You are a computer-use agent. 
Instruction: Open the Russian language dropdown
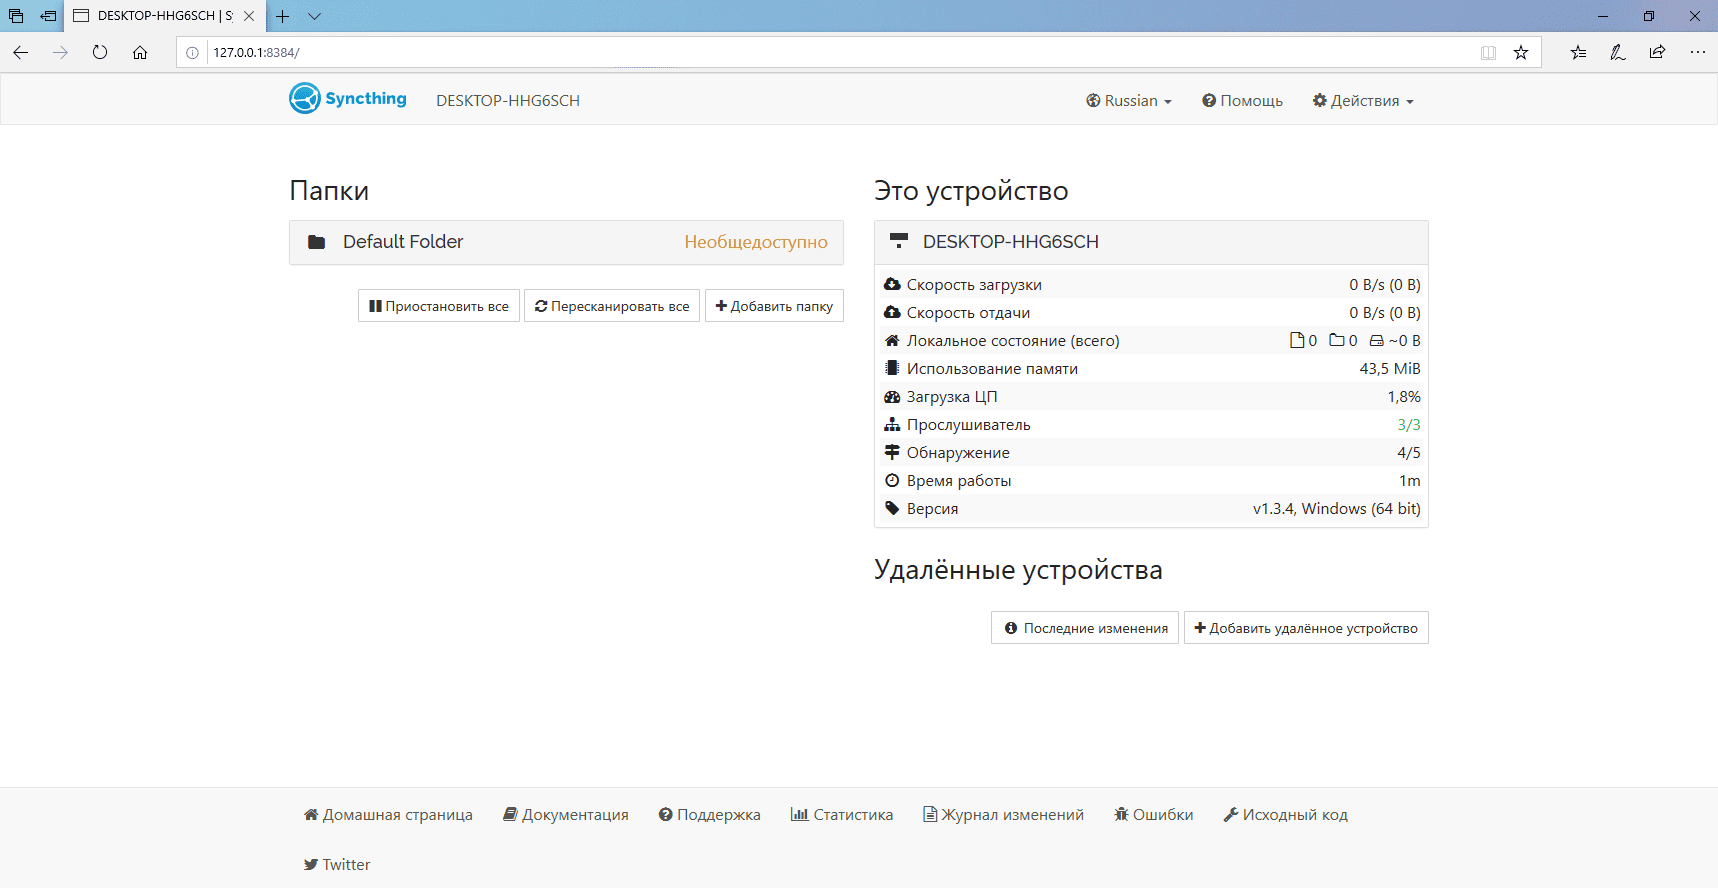pos(1129,101)
